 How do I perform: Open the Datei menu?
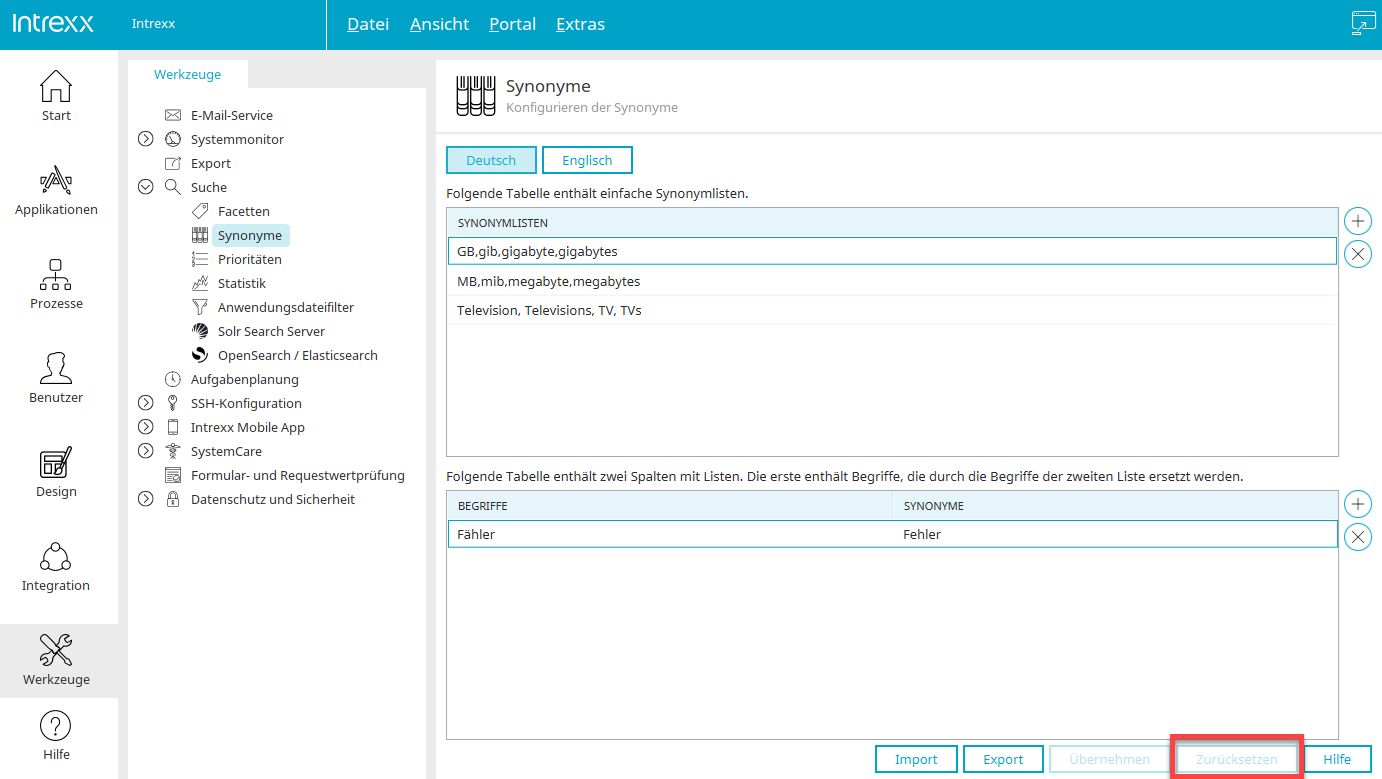(x=368, y=24)
